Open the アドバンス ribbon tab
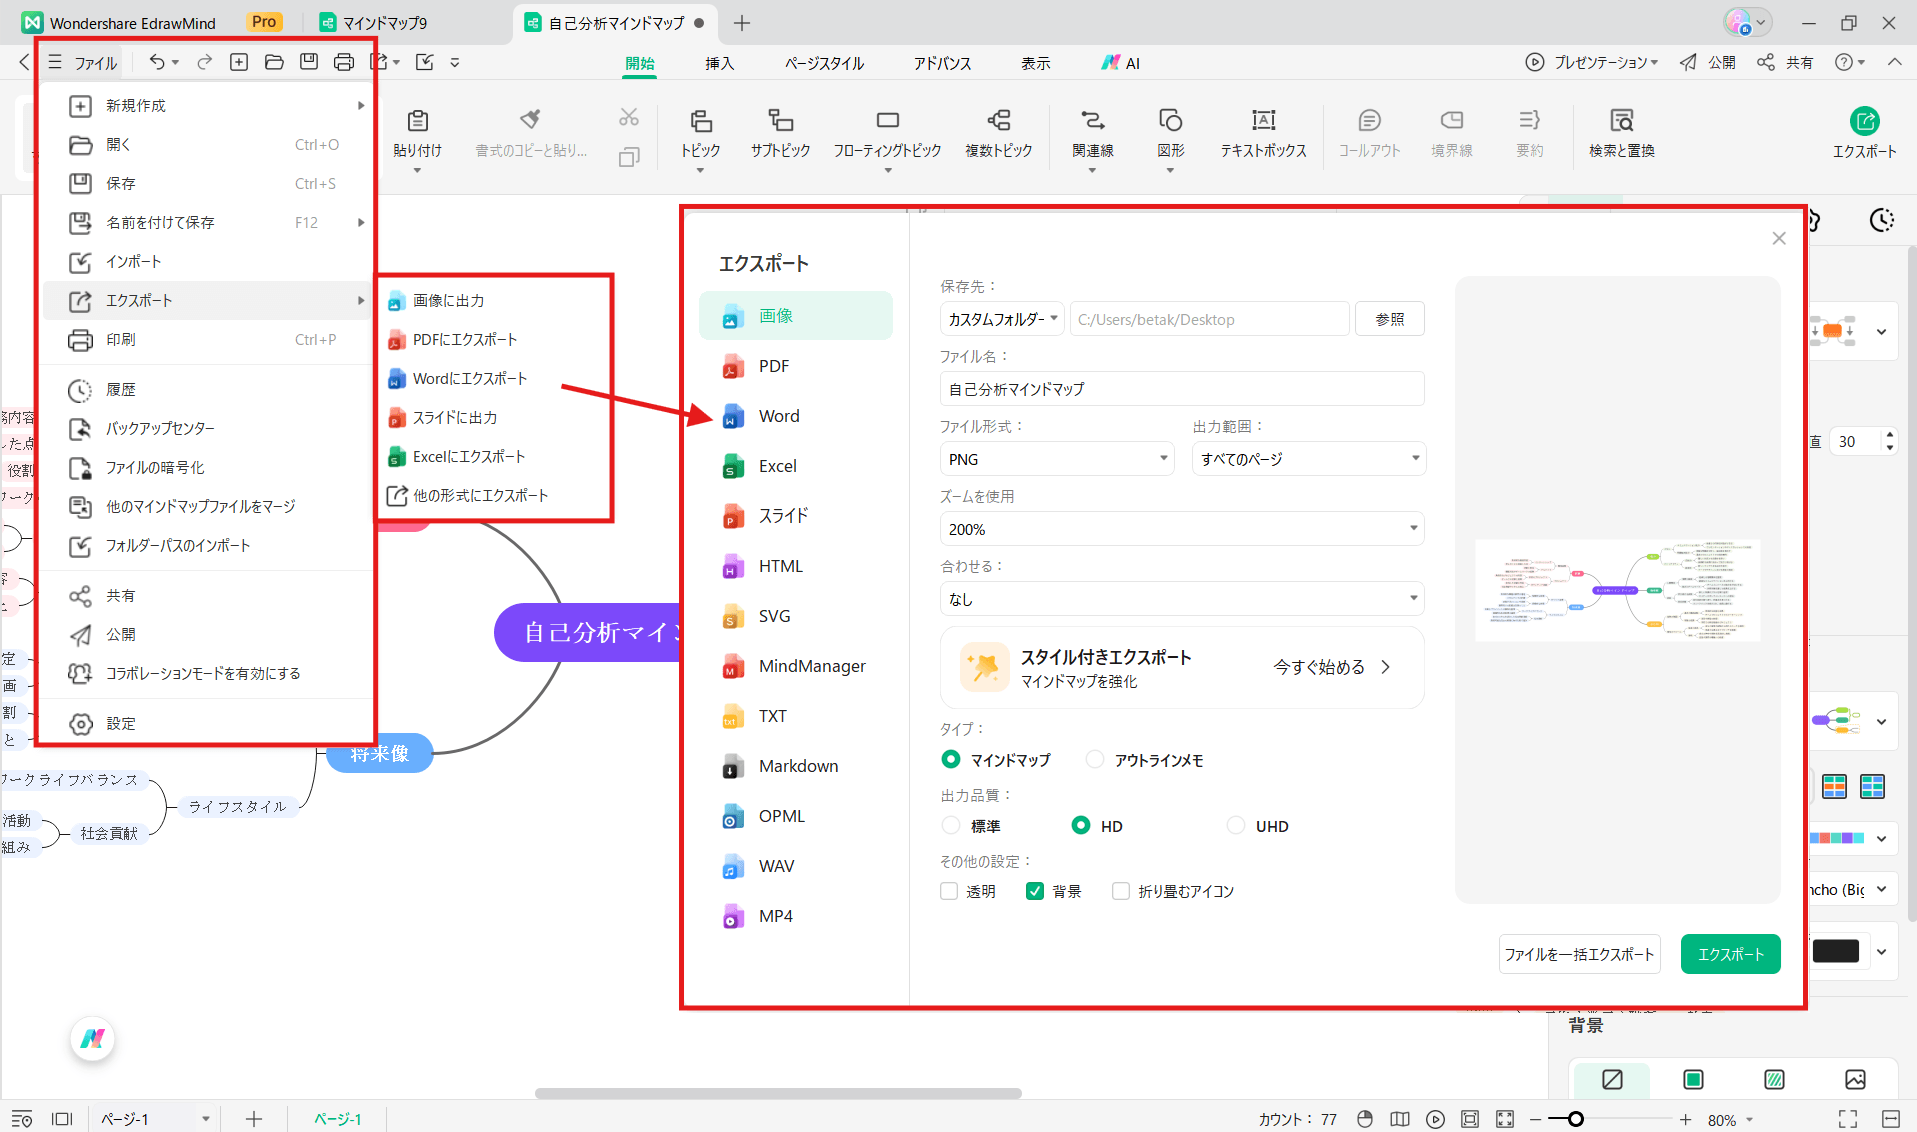 [x=942, y=63]
